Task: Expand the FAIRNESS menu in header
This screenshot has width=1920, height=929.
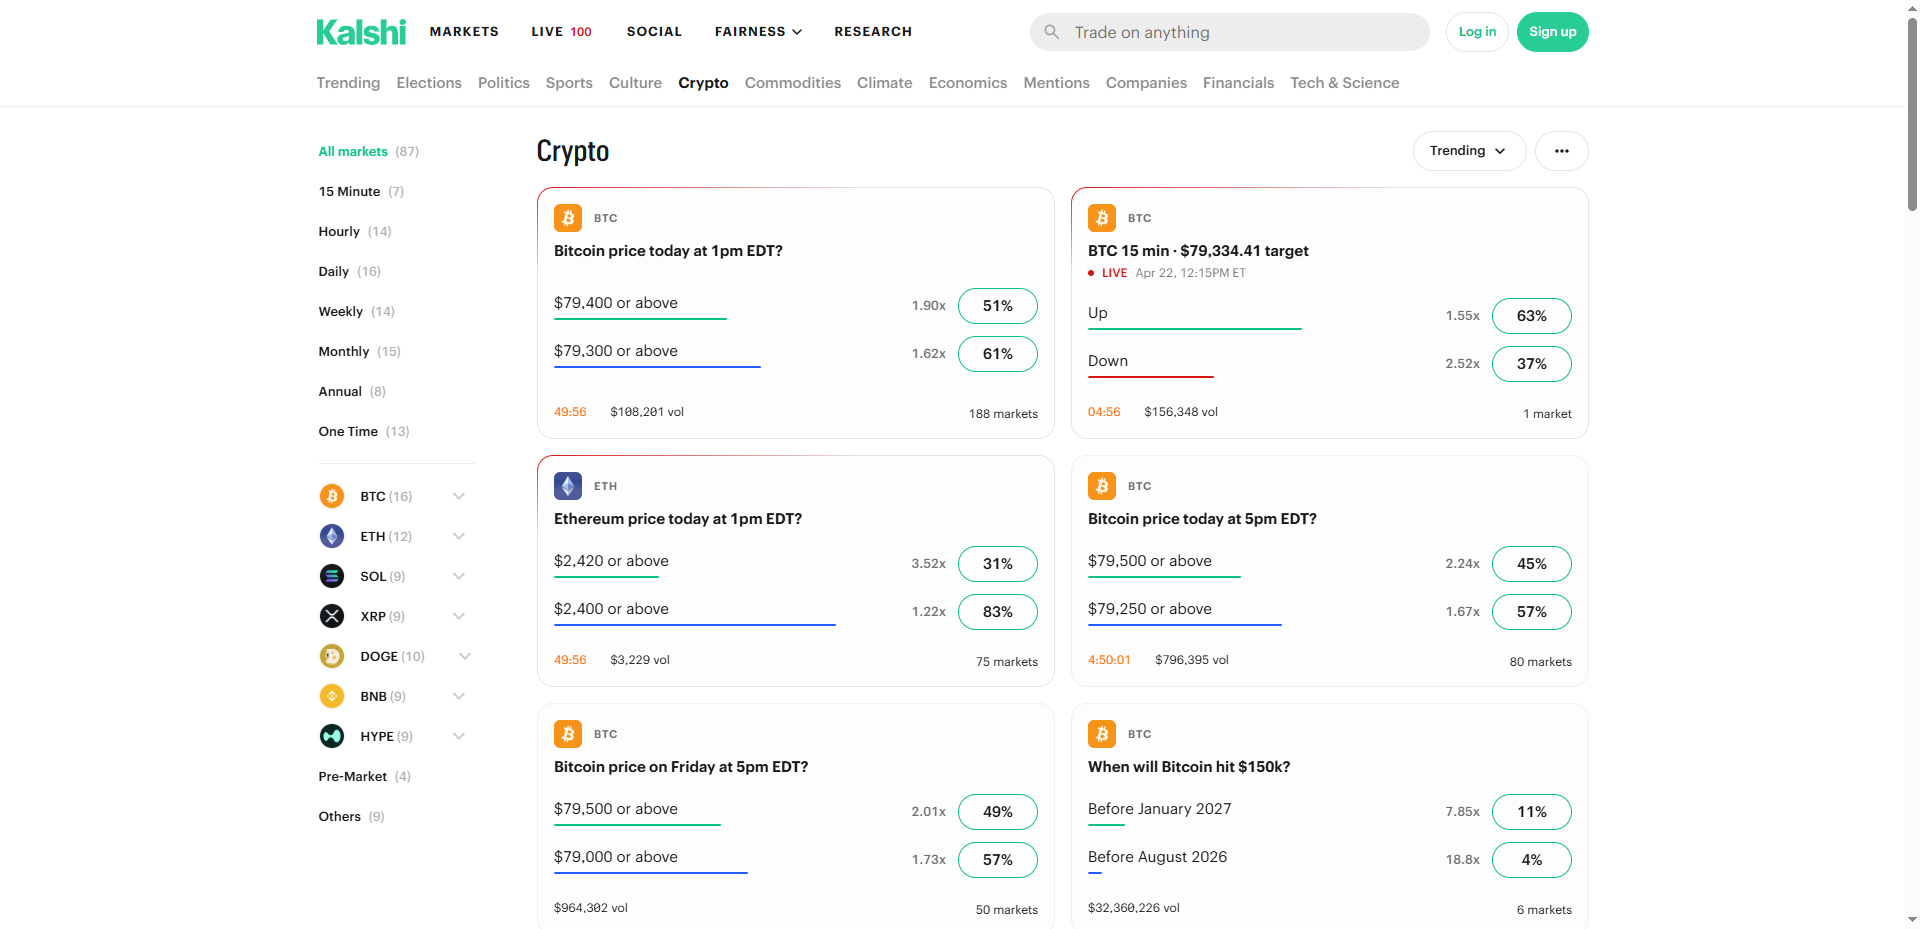Action: tap(758, 32)
